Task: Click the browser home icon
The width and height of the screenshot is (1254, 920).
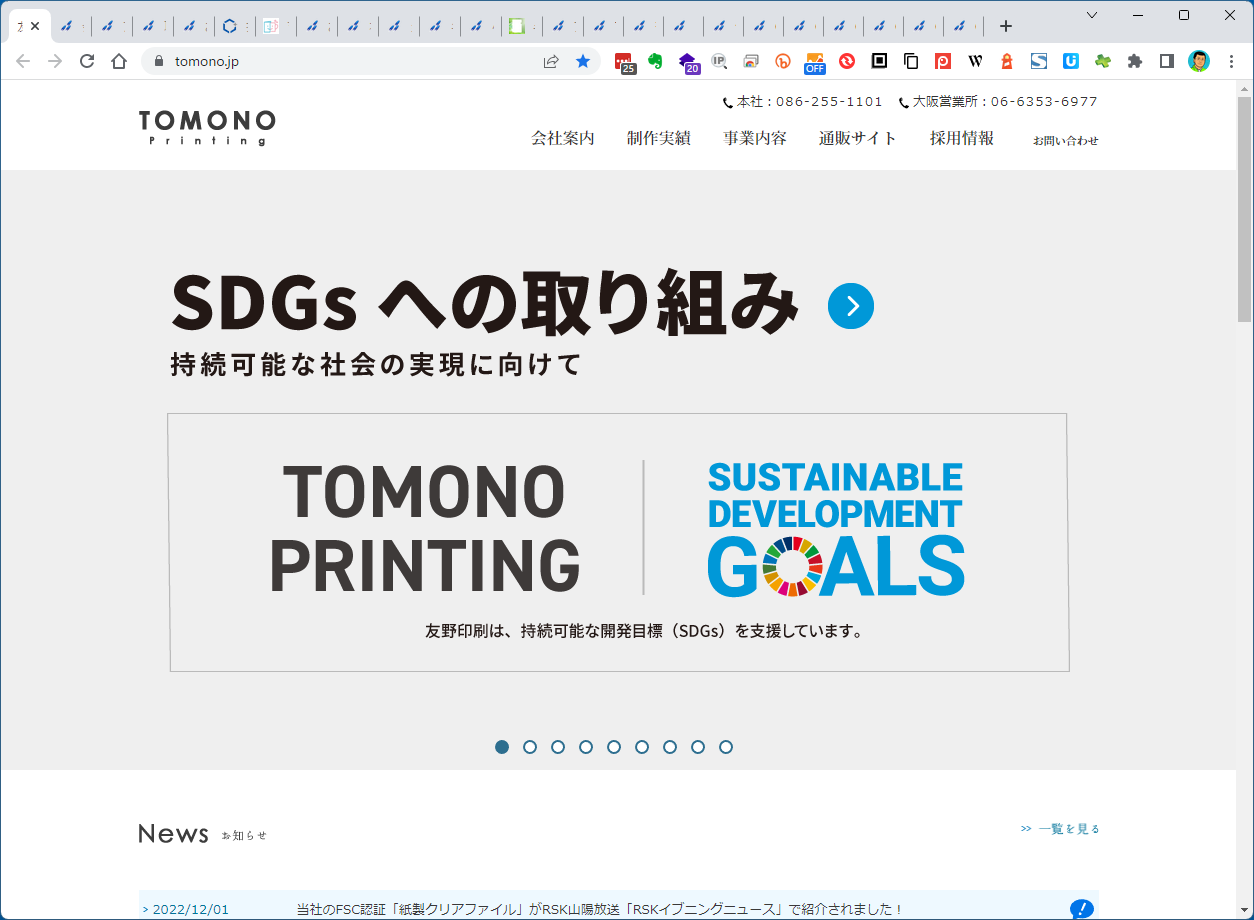Action: pyautogui.click(x=119, y=61)
